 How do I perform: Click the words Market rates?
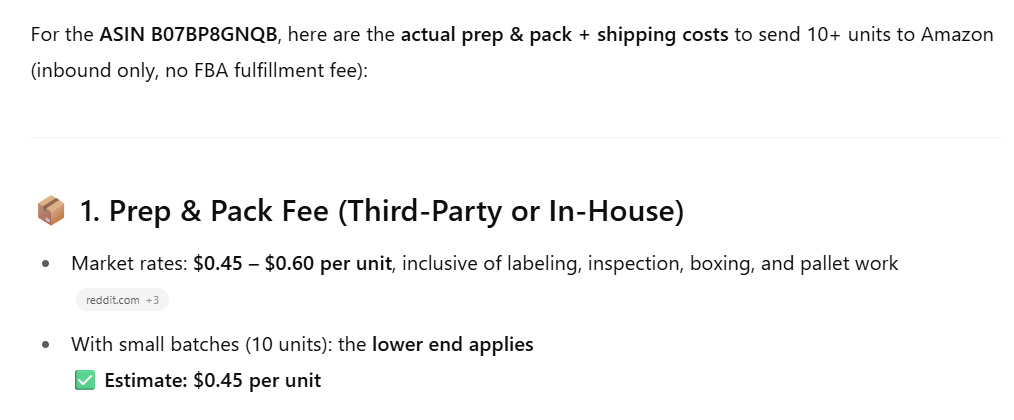(x=127, y=264)
